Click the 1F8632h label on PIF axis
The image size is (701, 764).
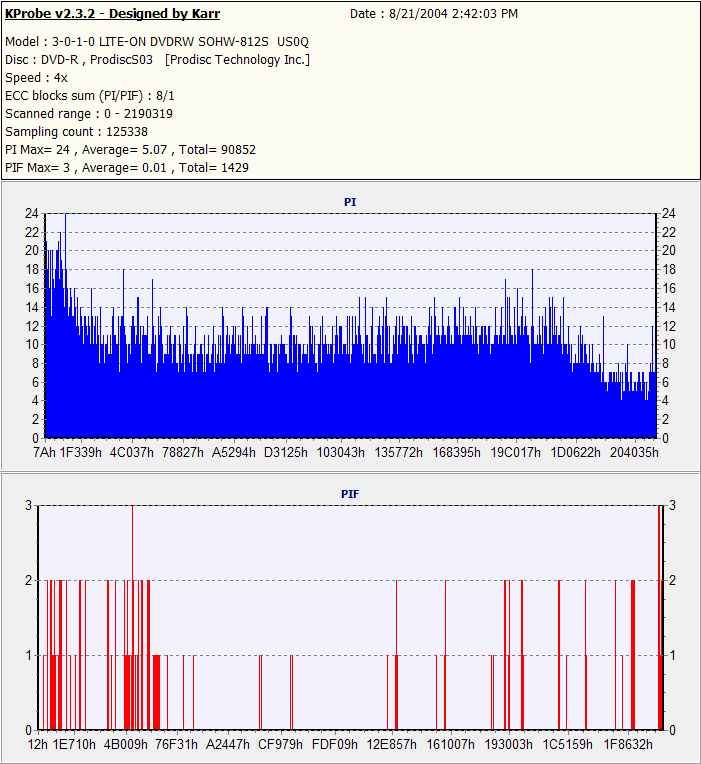[x=628, y=745]
